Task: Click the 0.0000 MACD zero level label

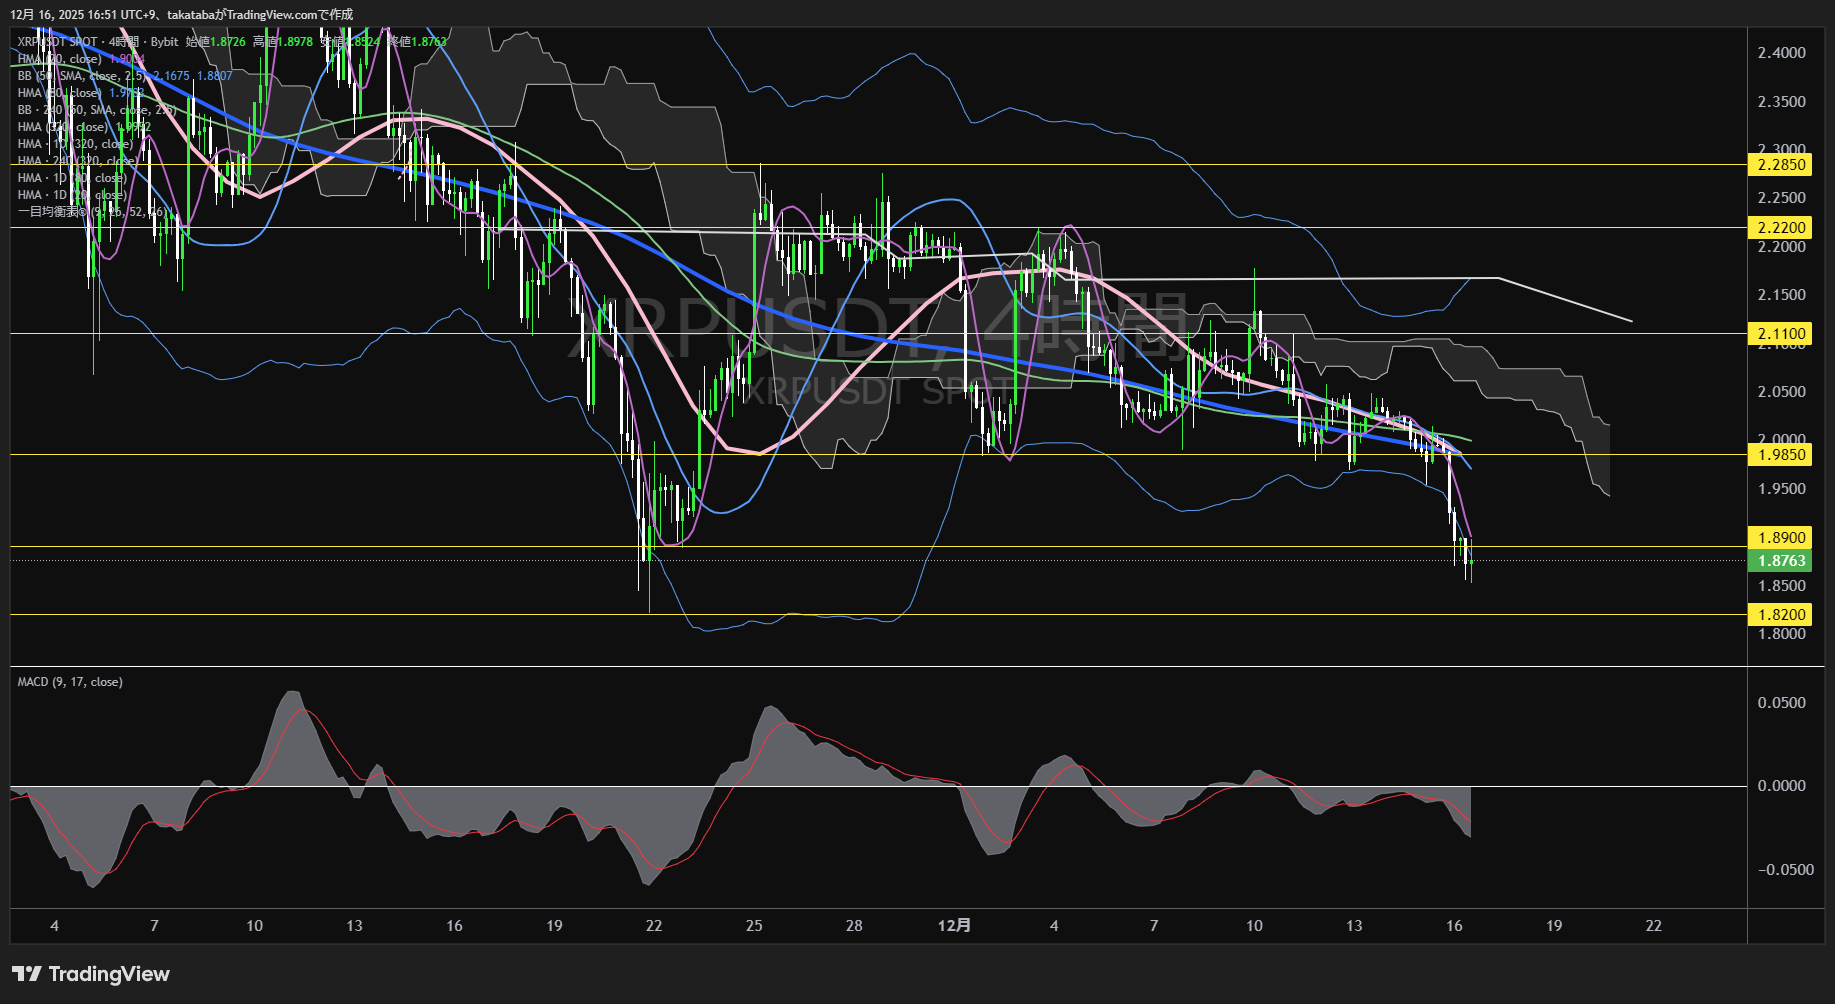Action: [x=1781, y=786]
